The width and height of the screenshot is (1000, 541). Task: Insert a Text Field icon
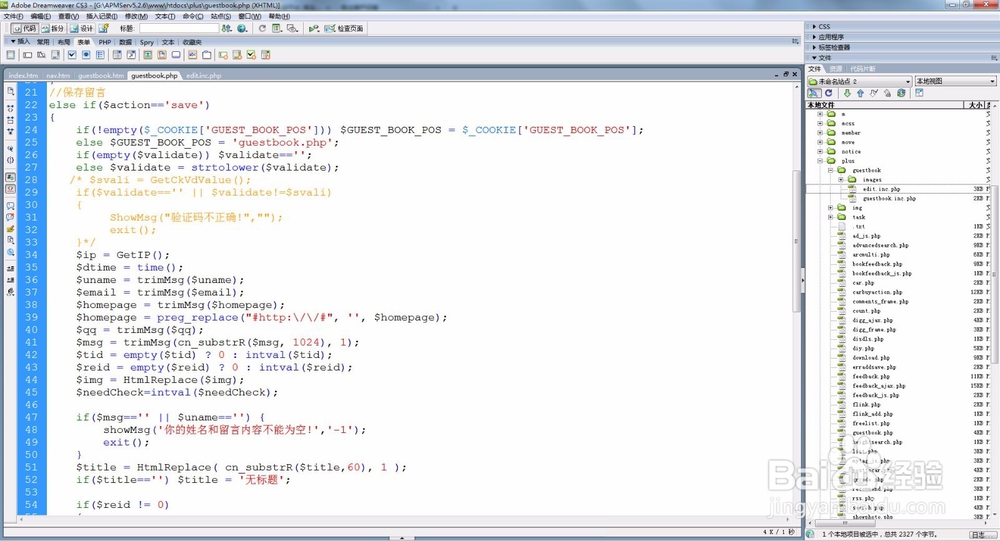pyautogui.click(x=27, y=56)
